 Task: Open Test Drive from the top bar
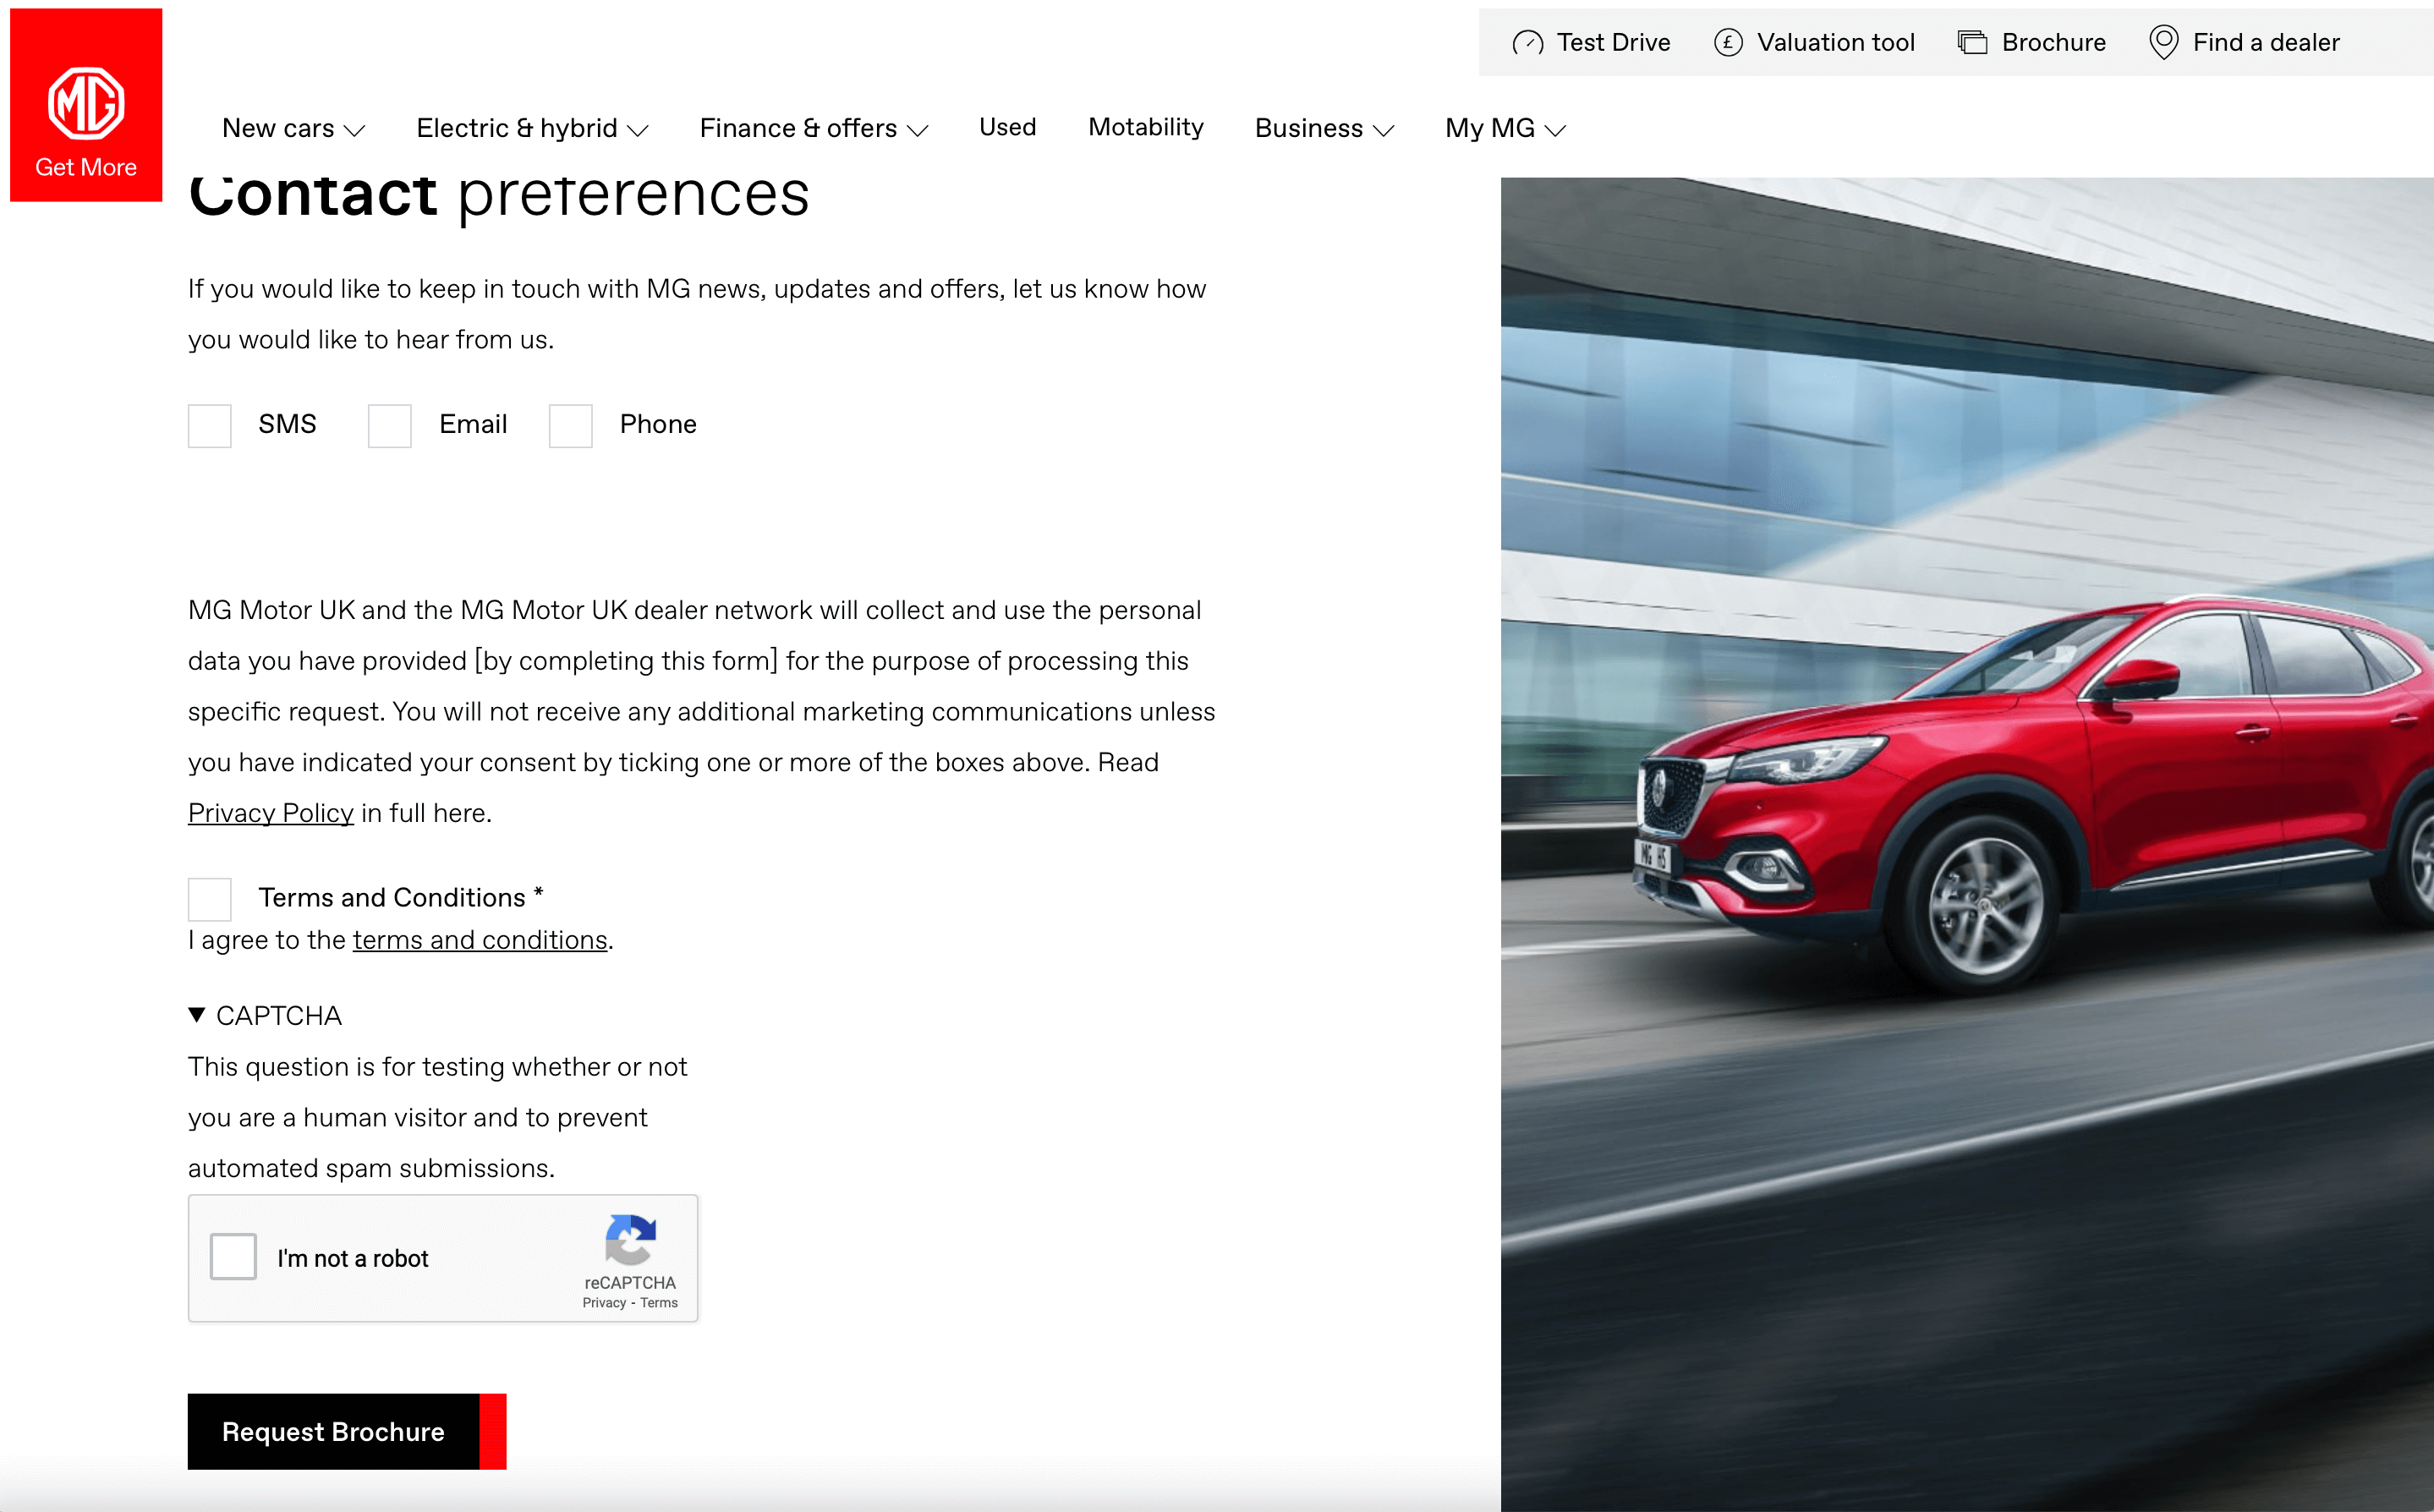[1591, 43]
